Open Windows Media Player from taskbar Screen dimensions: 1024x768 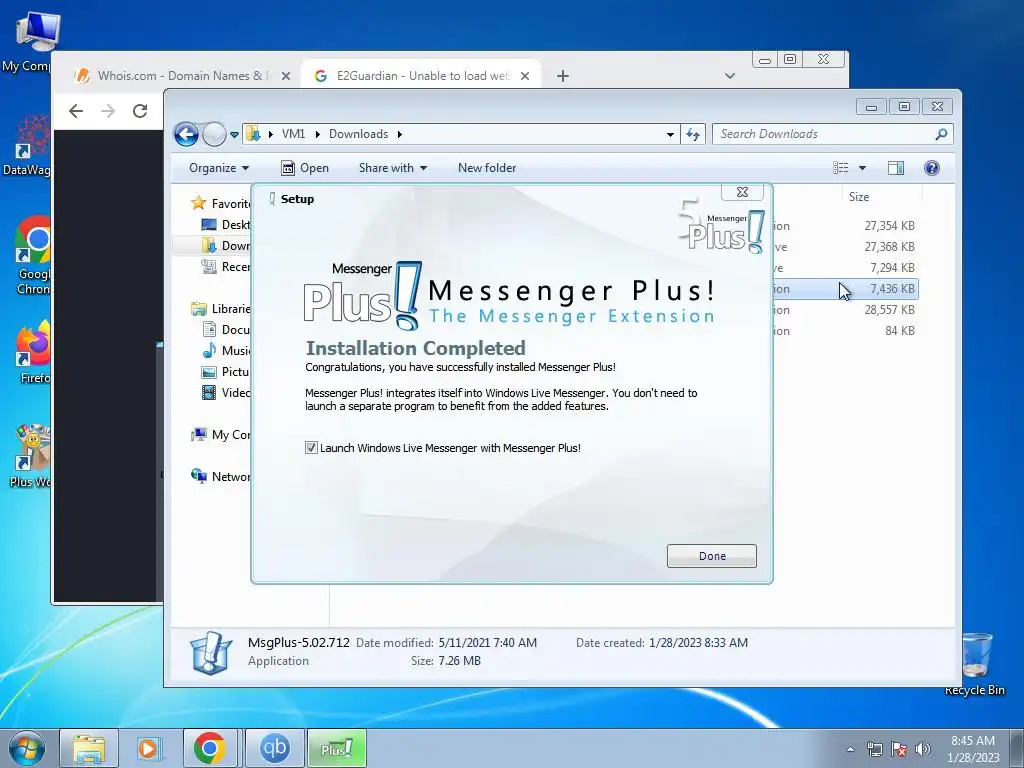pos(149,748)
